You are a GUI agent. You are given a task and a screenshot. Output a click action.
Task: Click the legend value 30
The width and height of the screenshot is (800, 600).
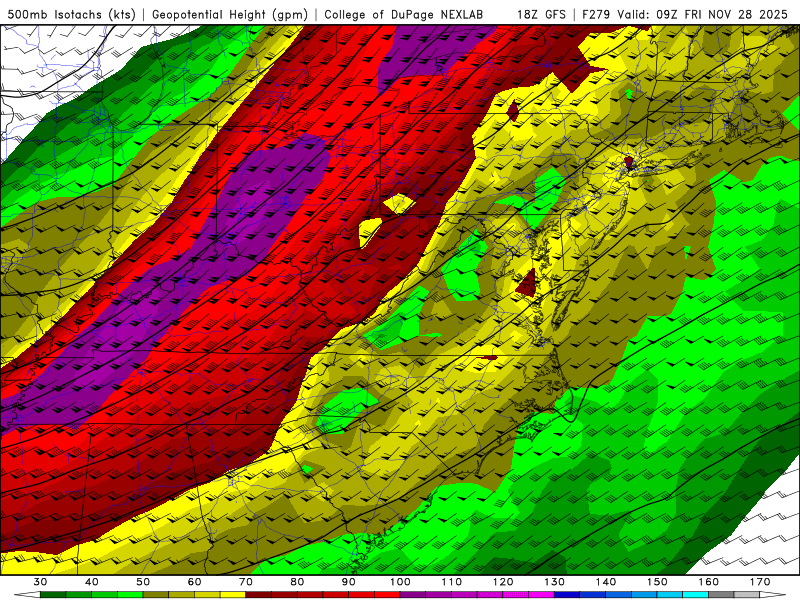point(40,582)
